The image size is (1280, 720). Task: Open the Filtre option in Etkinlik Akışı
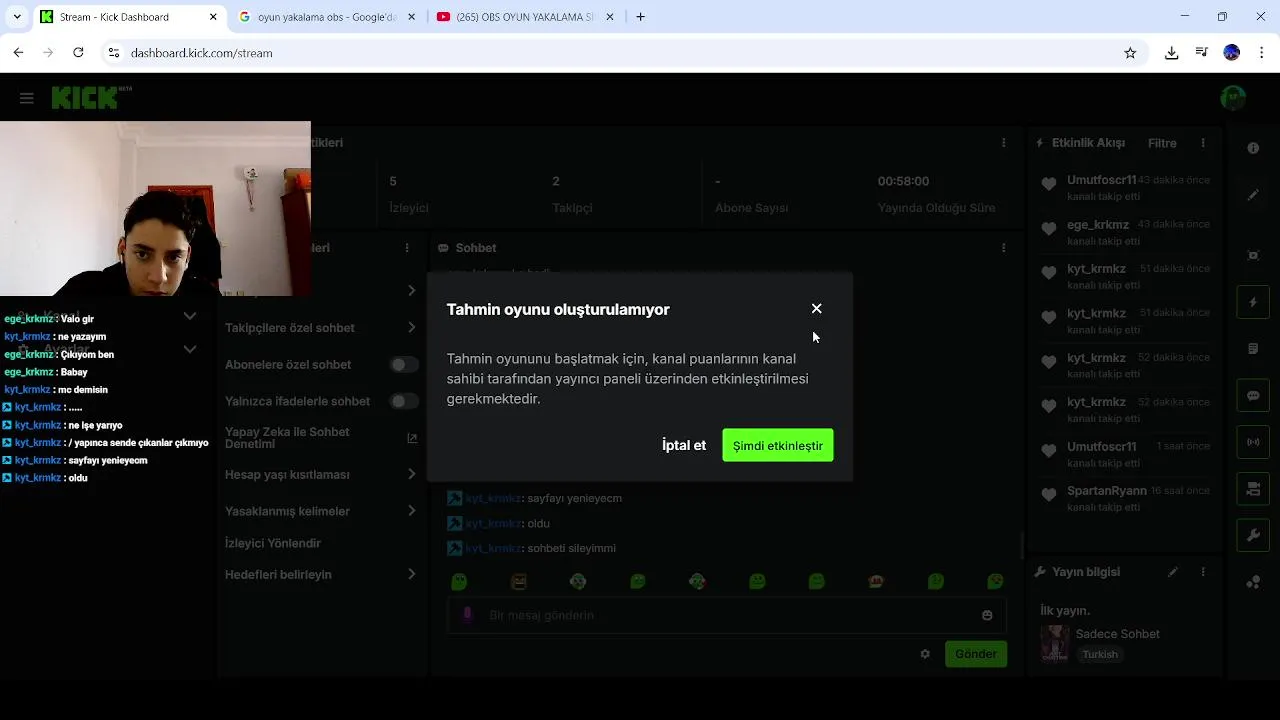point(1162,143)
